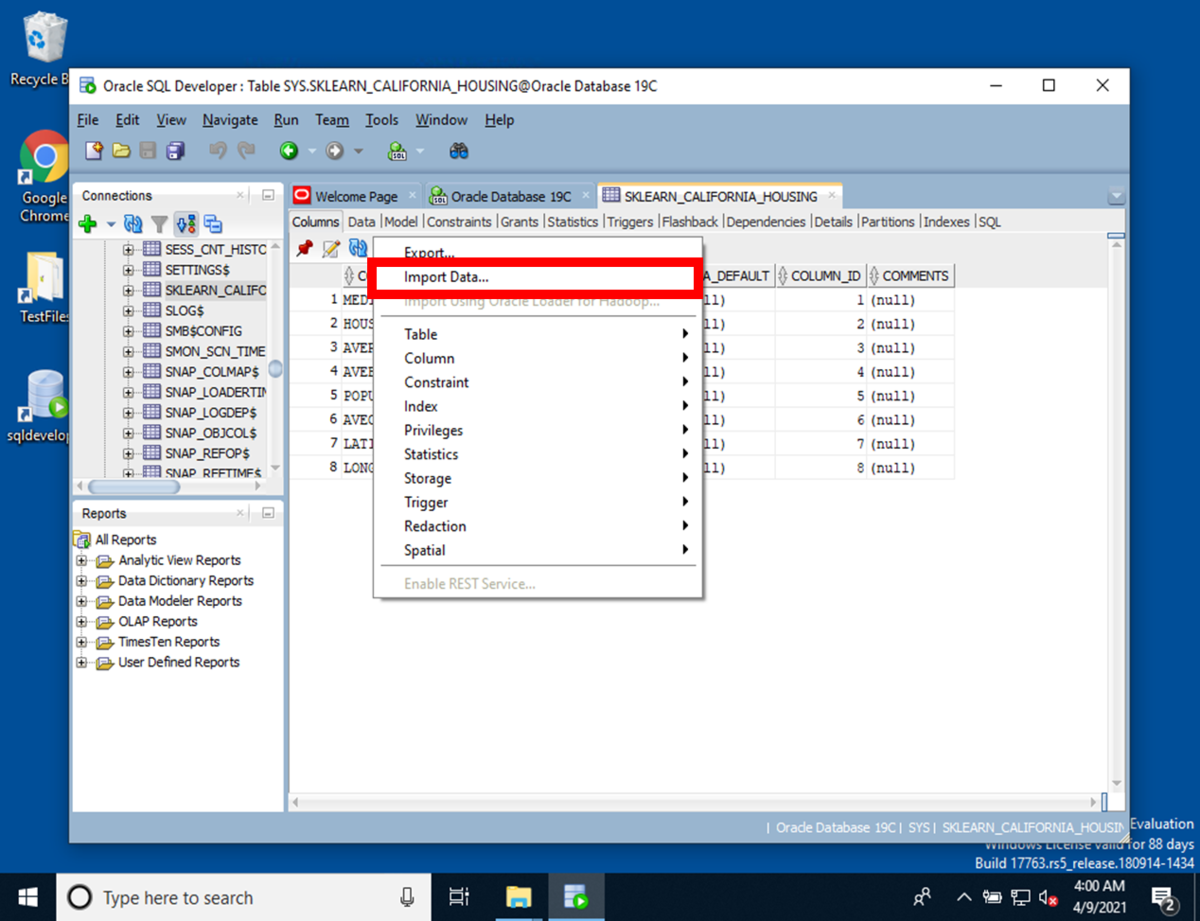Click the muted volume tray icon
Screen dimensions: 1200x921
(x=1049, y=897)
